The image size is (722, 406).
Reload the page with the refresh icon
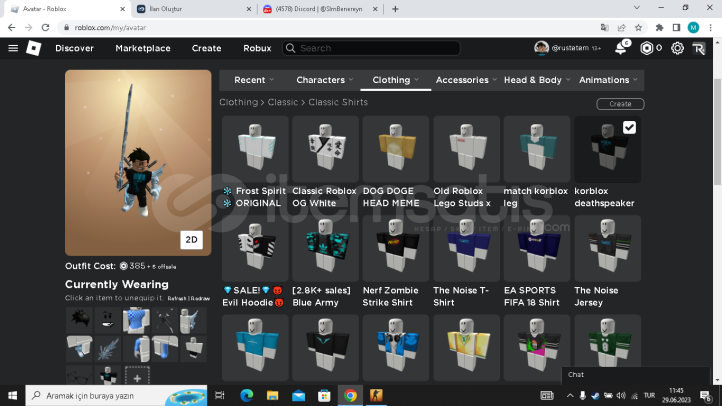click(x=45, y=28)
